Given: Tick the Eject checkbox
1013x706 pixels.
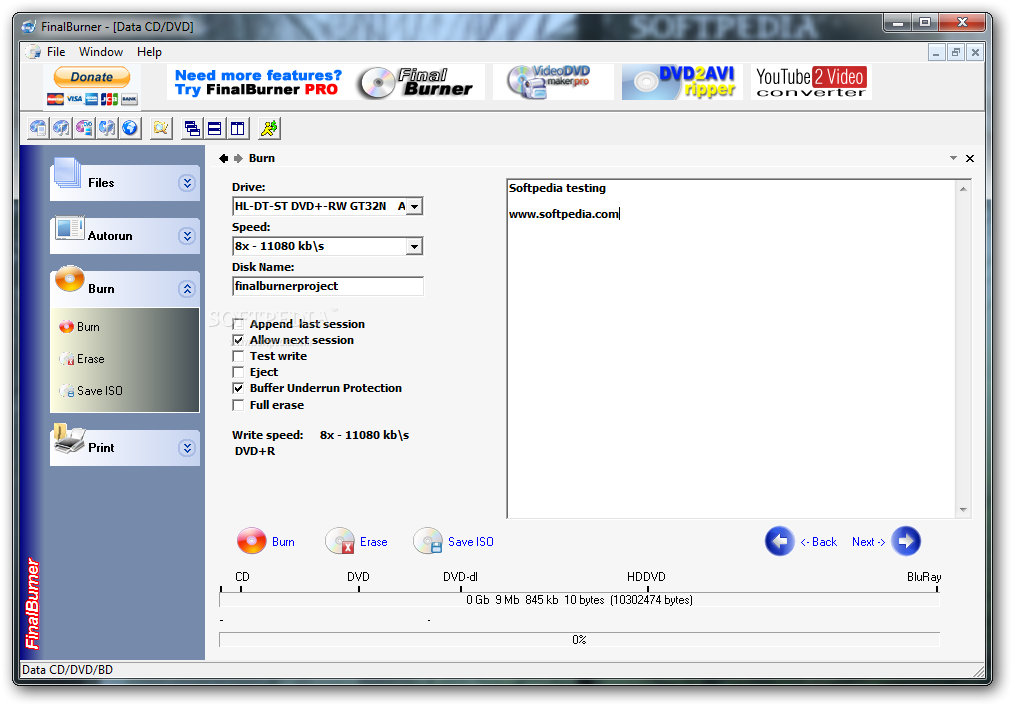Looking at the screenshot, I should (x=238, y=372).
